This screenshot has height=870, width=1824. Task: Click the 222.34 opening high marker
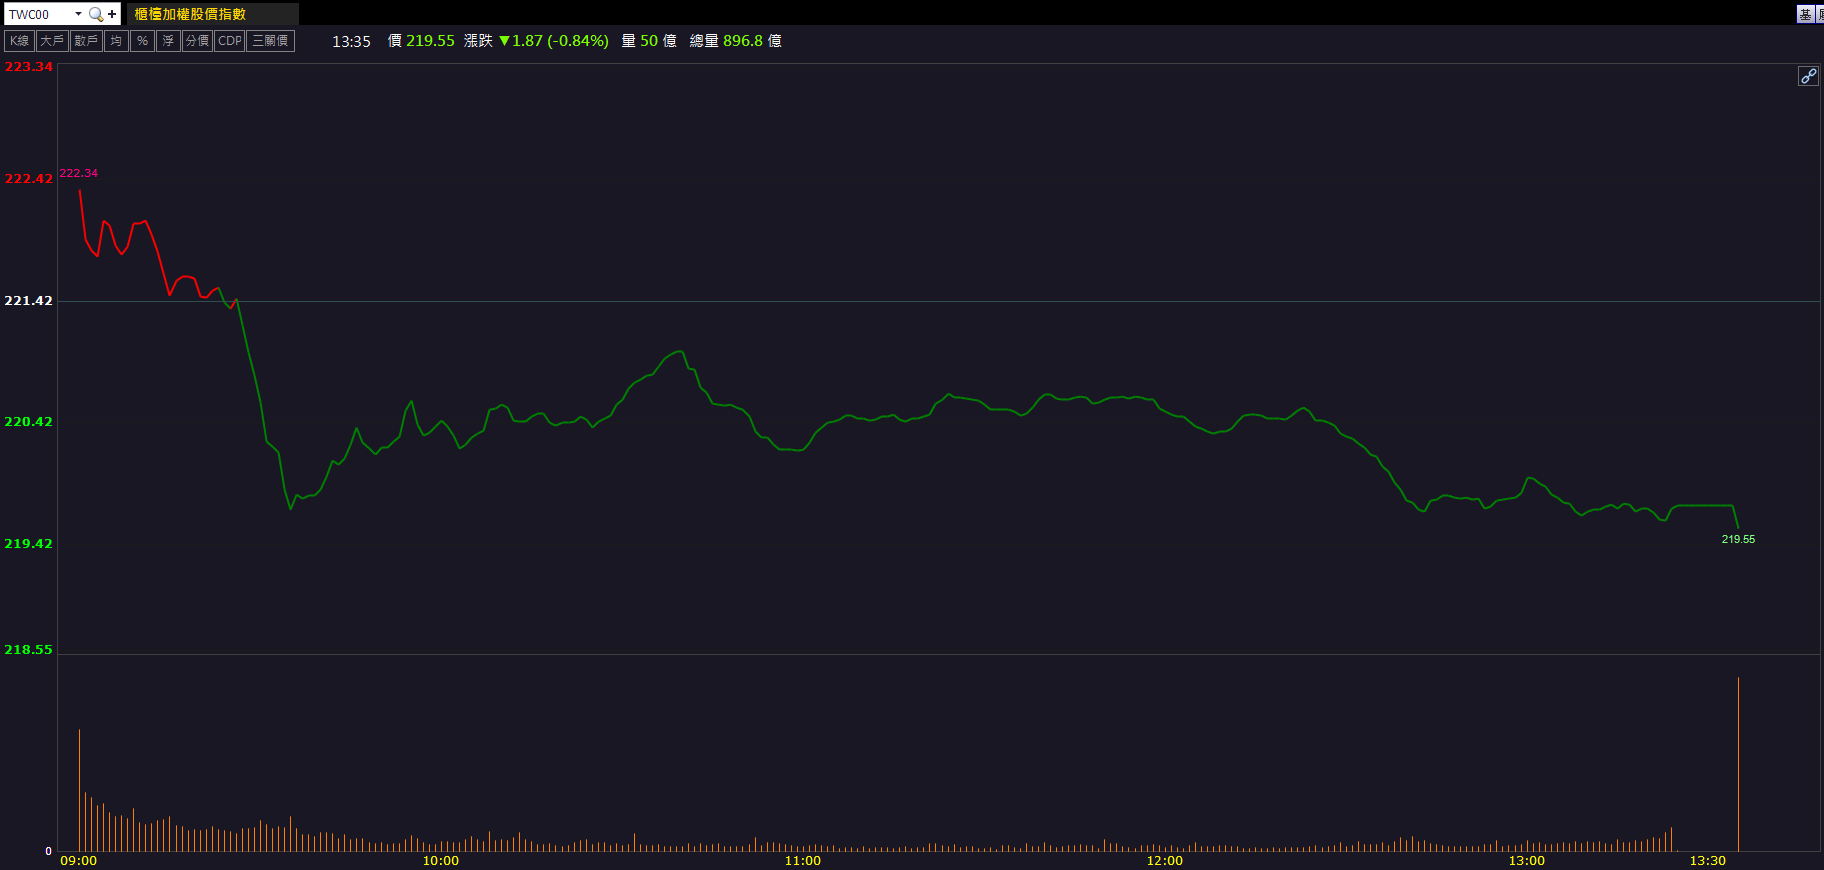click(78, 173)
